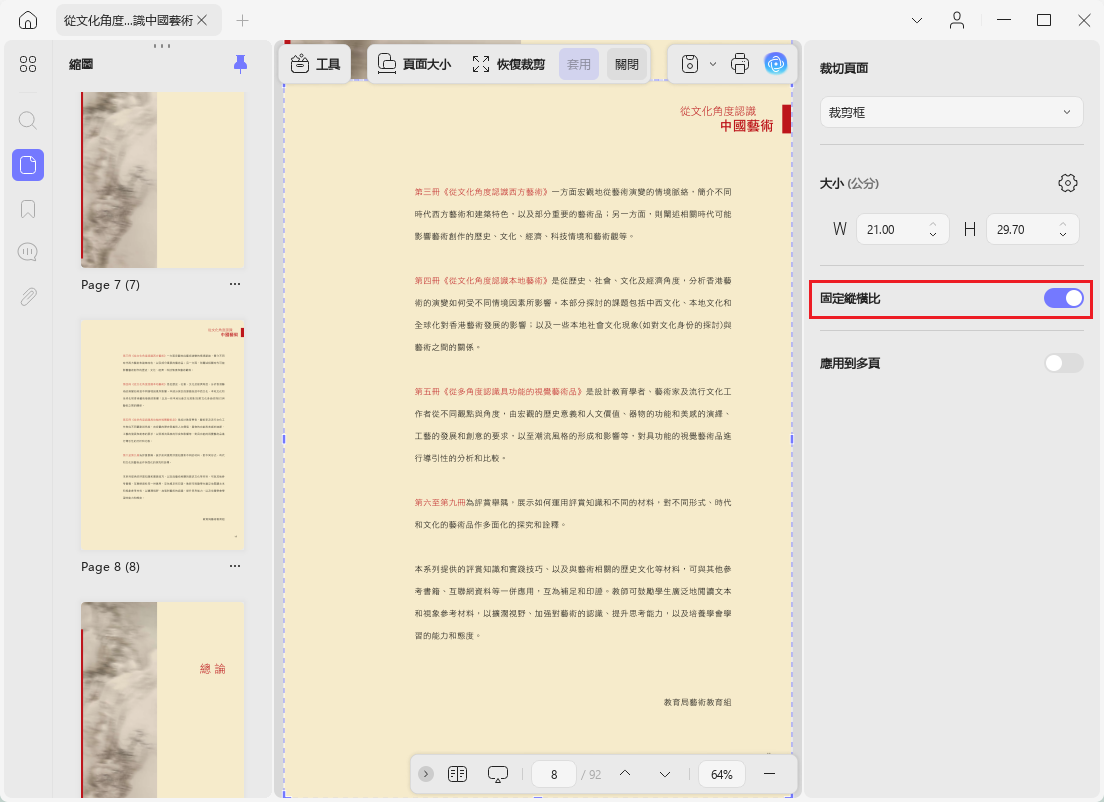
Task: Open the bookmarks panel icon
Action: 27,209
